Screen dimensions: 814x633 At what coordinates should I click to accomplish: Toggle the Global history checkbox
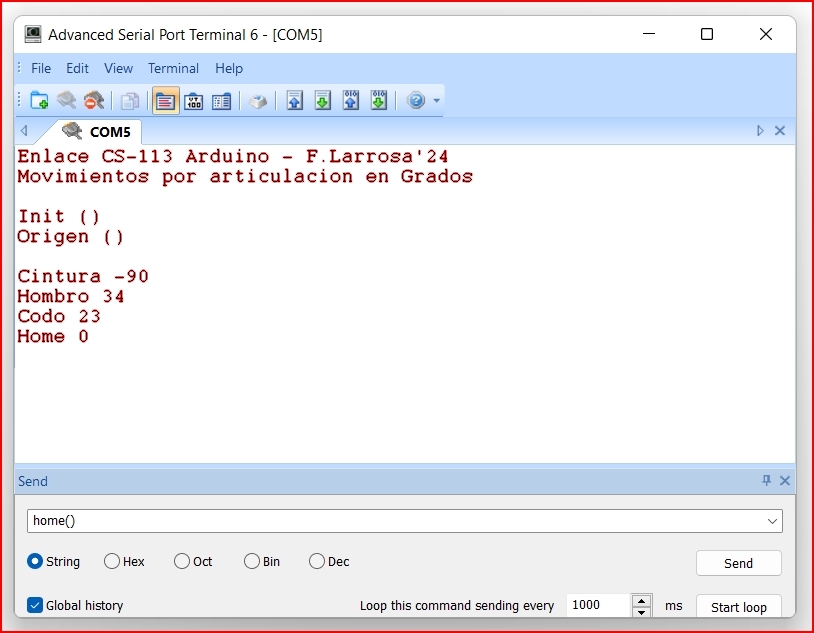tap(35, 605)
